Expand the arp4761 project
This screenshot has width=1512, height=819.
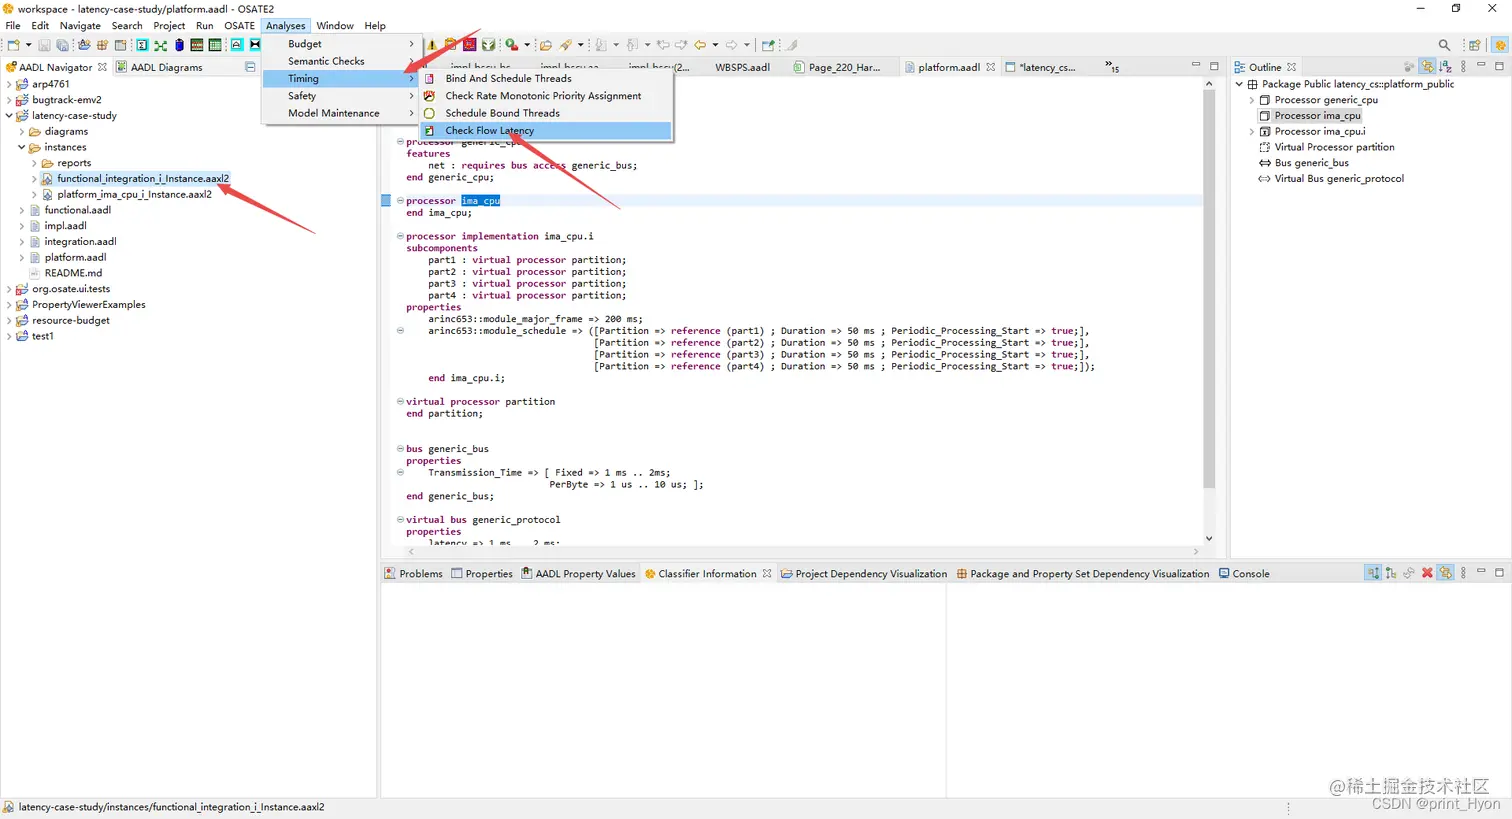[x=9, y=84]
